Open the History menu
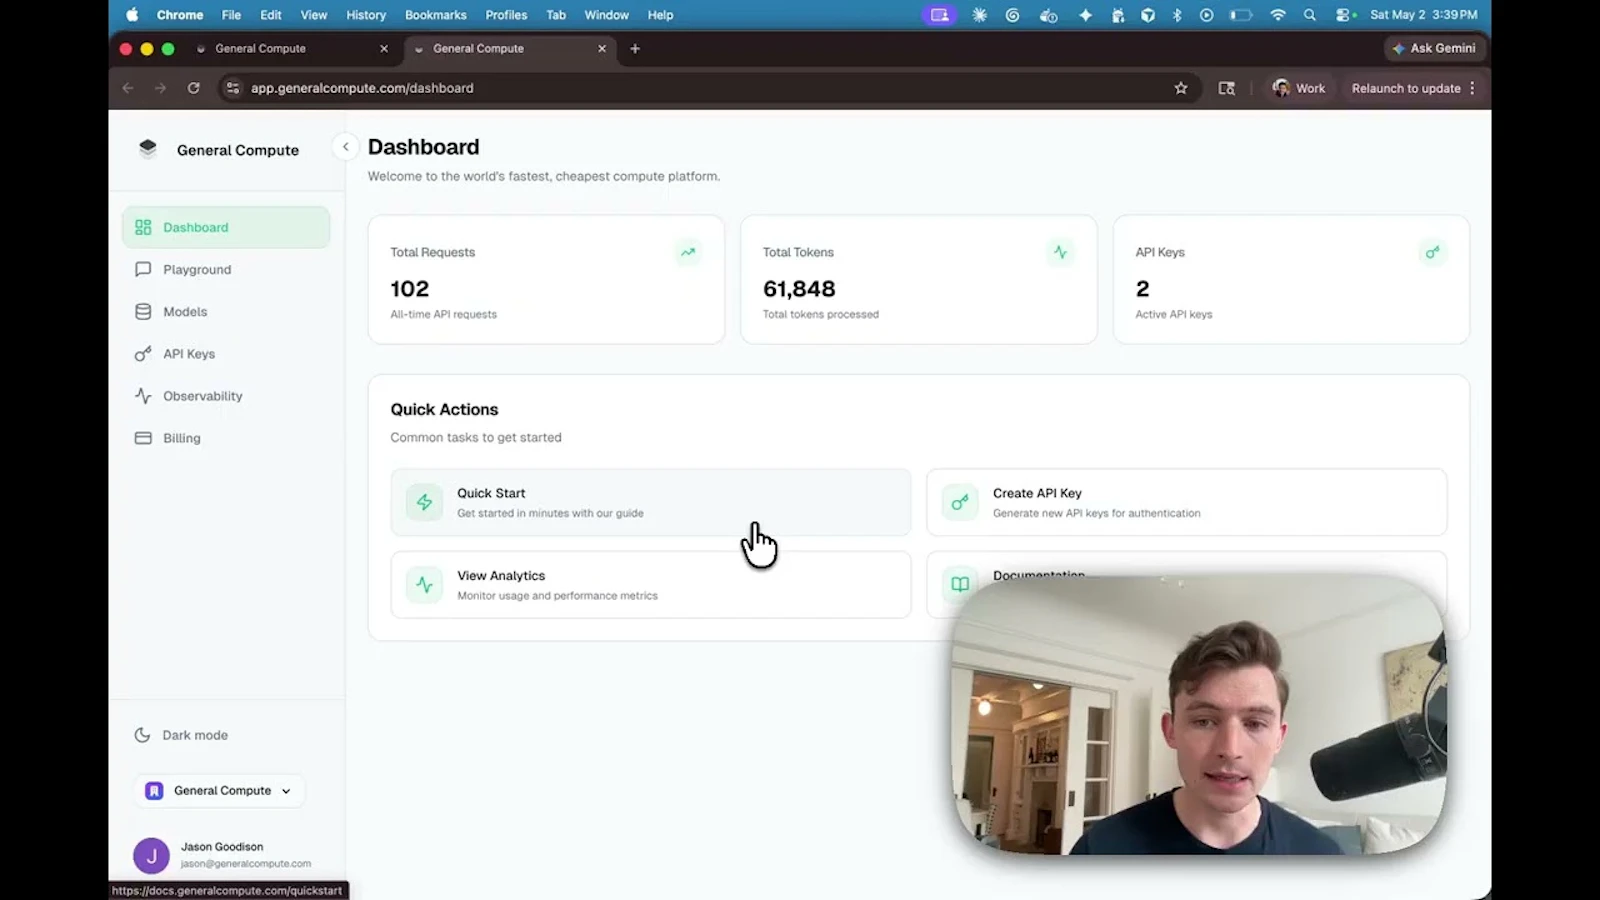Screen dimensions: 1600x900 tap(366, 15)
